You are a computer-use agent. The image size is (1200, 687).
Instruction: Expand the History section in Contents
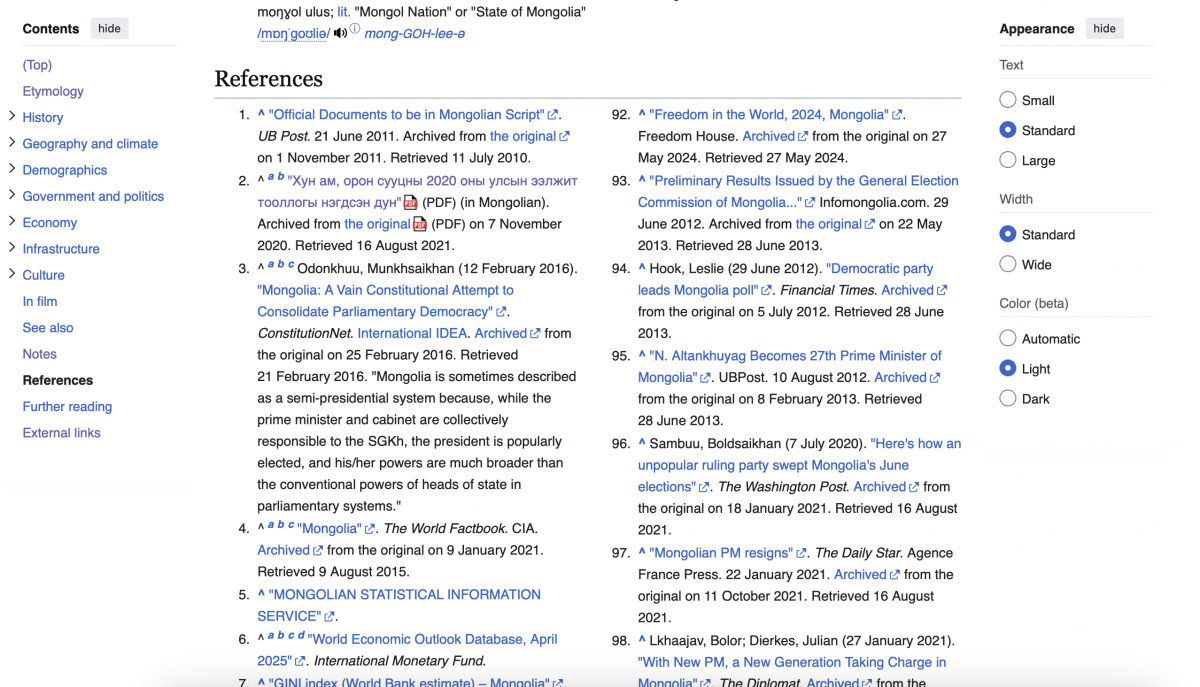click(12, 117)
